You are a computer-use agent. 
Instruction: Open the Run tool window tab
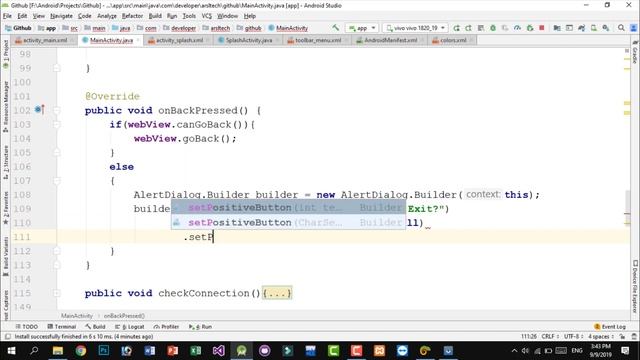[200, 327]
